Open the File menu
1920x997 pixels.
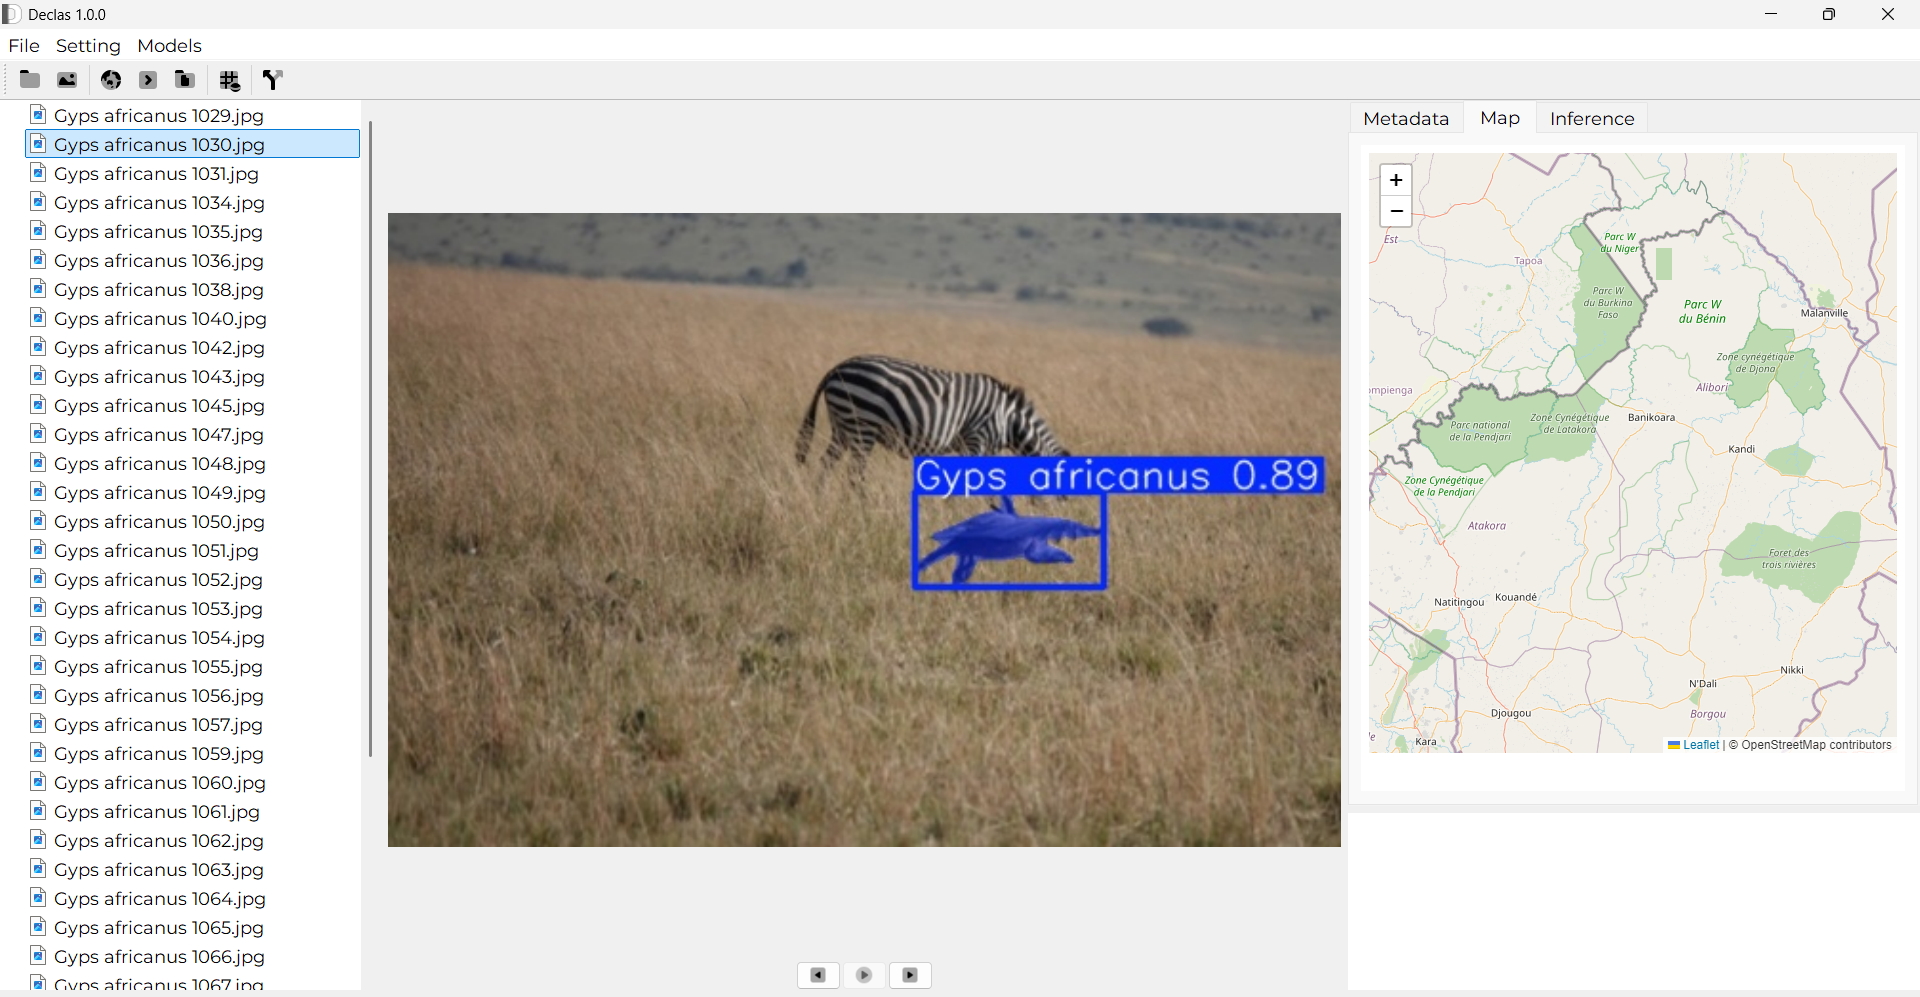(24, 46)
